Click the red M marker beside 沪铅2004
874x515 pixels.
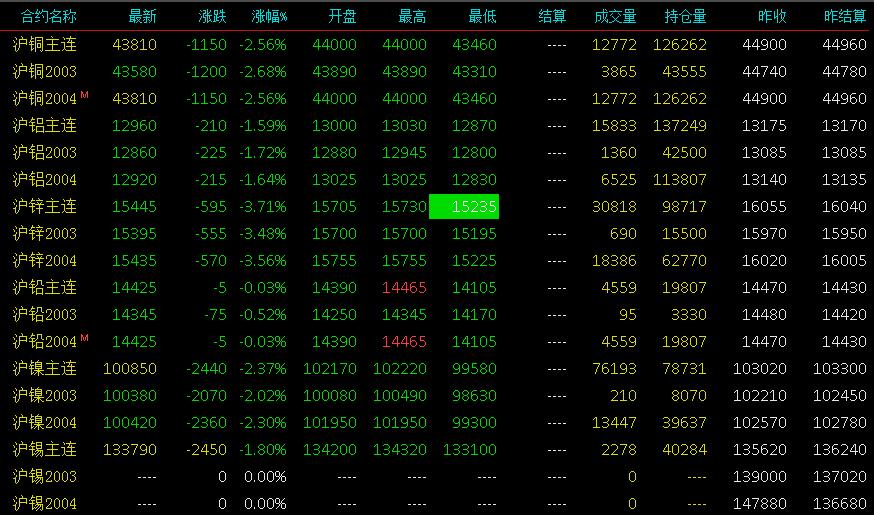[x=84, y=338]
